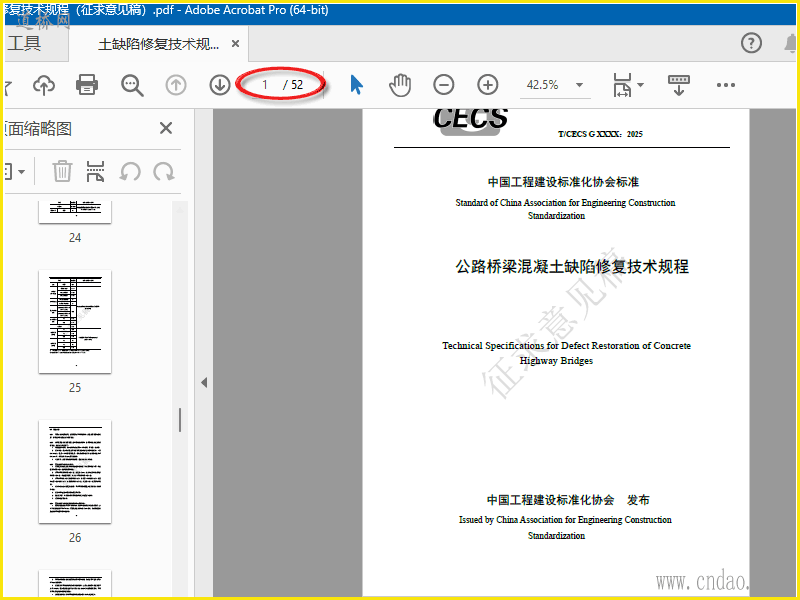
Task: Click the thumbnail label 26
Action: tap(75, 538)
